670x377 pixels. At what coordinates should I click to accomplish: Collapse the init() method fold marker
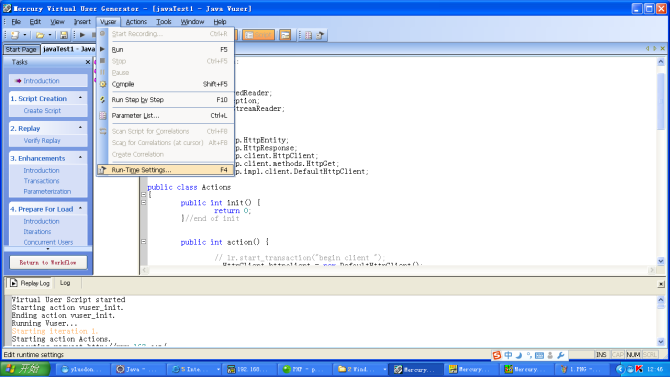click(x=144, y=203)
